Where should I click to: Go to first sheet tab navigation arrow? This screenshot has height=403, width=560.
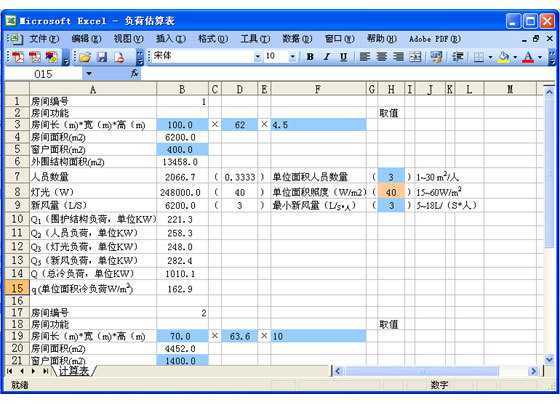click(x=10, y=371)
